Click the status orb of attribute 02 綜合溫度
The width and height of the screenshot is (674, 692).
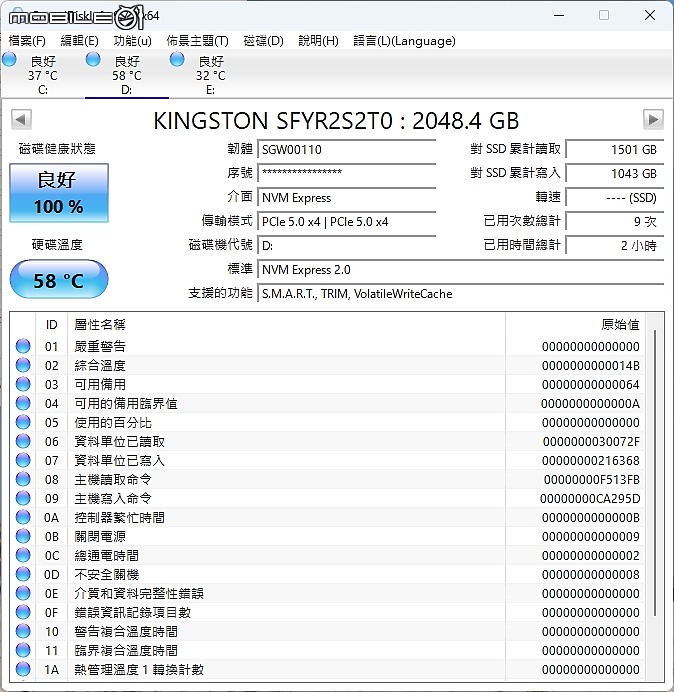click(23, 365)
